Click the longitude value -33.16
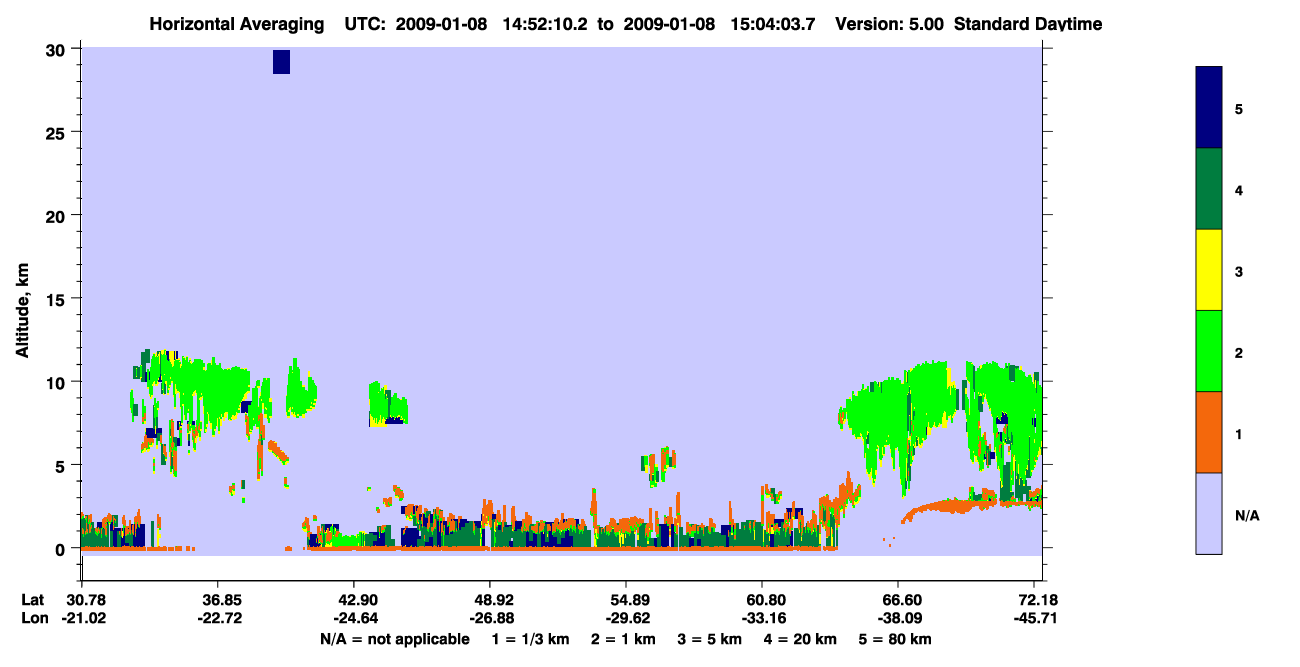 tap(762, 618)
